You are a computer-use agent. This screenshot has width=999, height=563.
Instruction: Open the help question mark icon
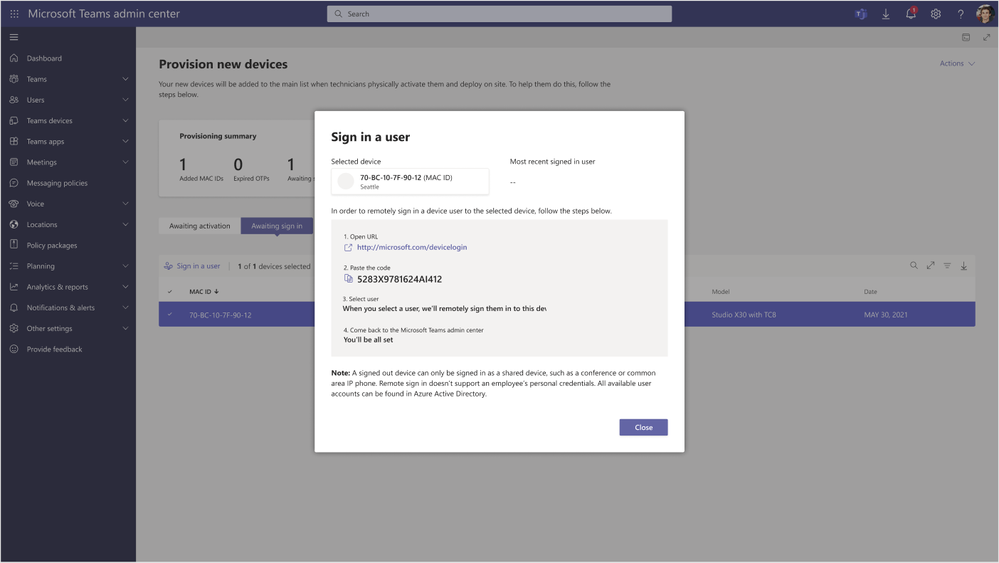coord(960,13)
